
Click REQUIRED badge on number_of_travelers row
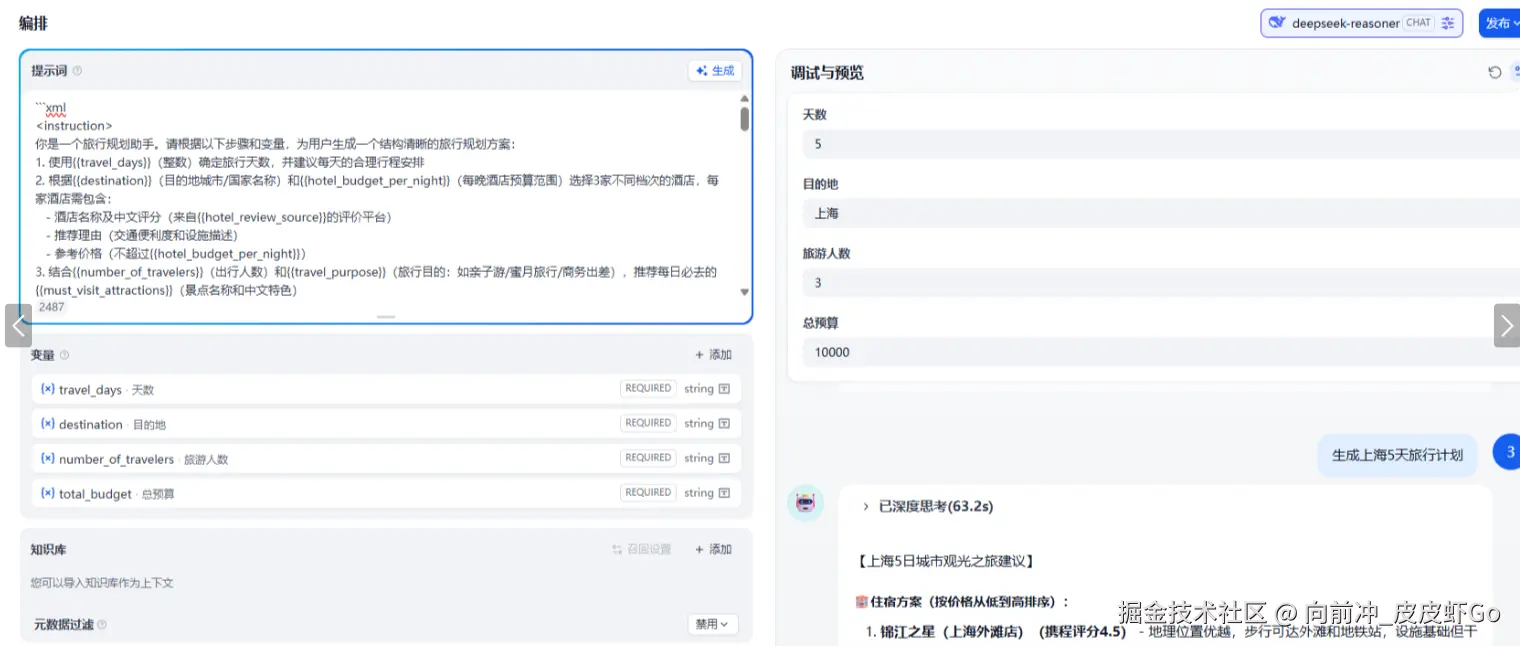pos(648,458)
